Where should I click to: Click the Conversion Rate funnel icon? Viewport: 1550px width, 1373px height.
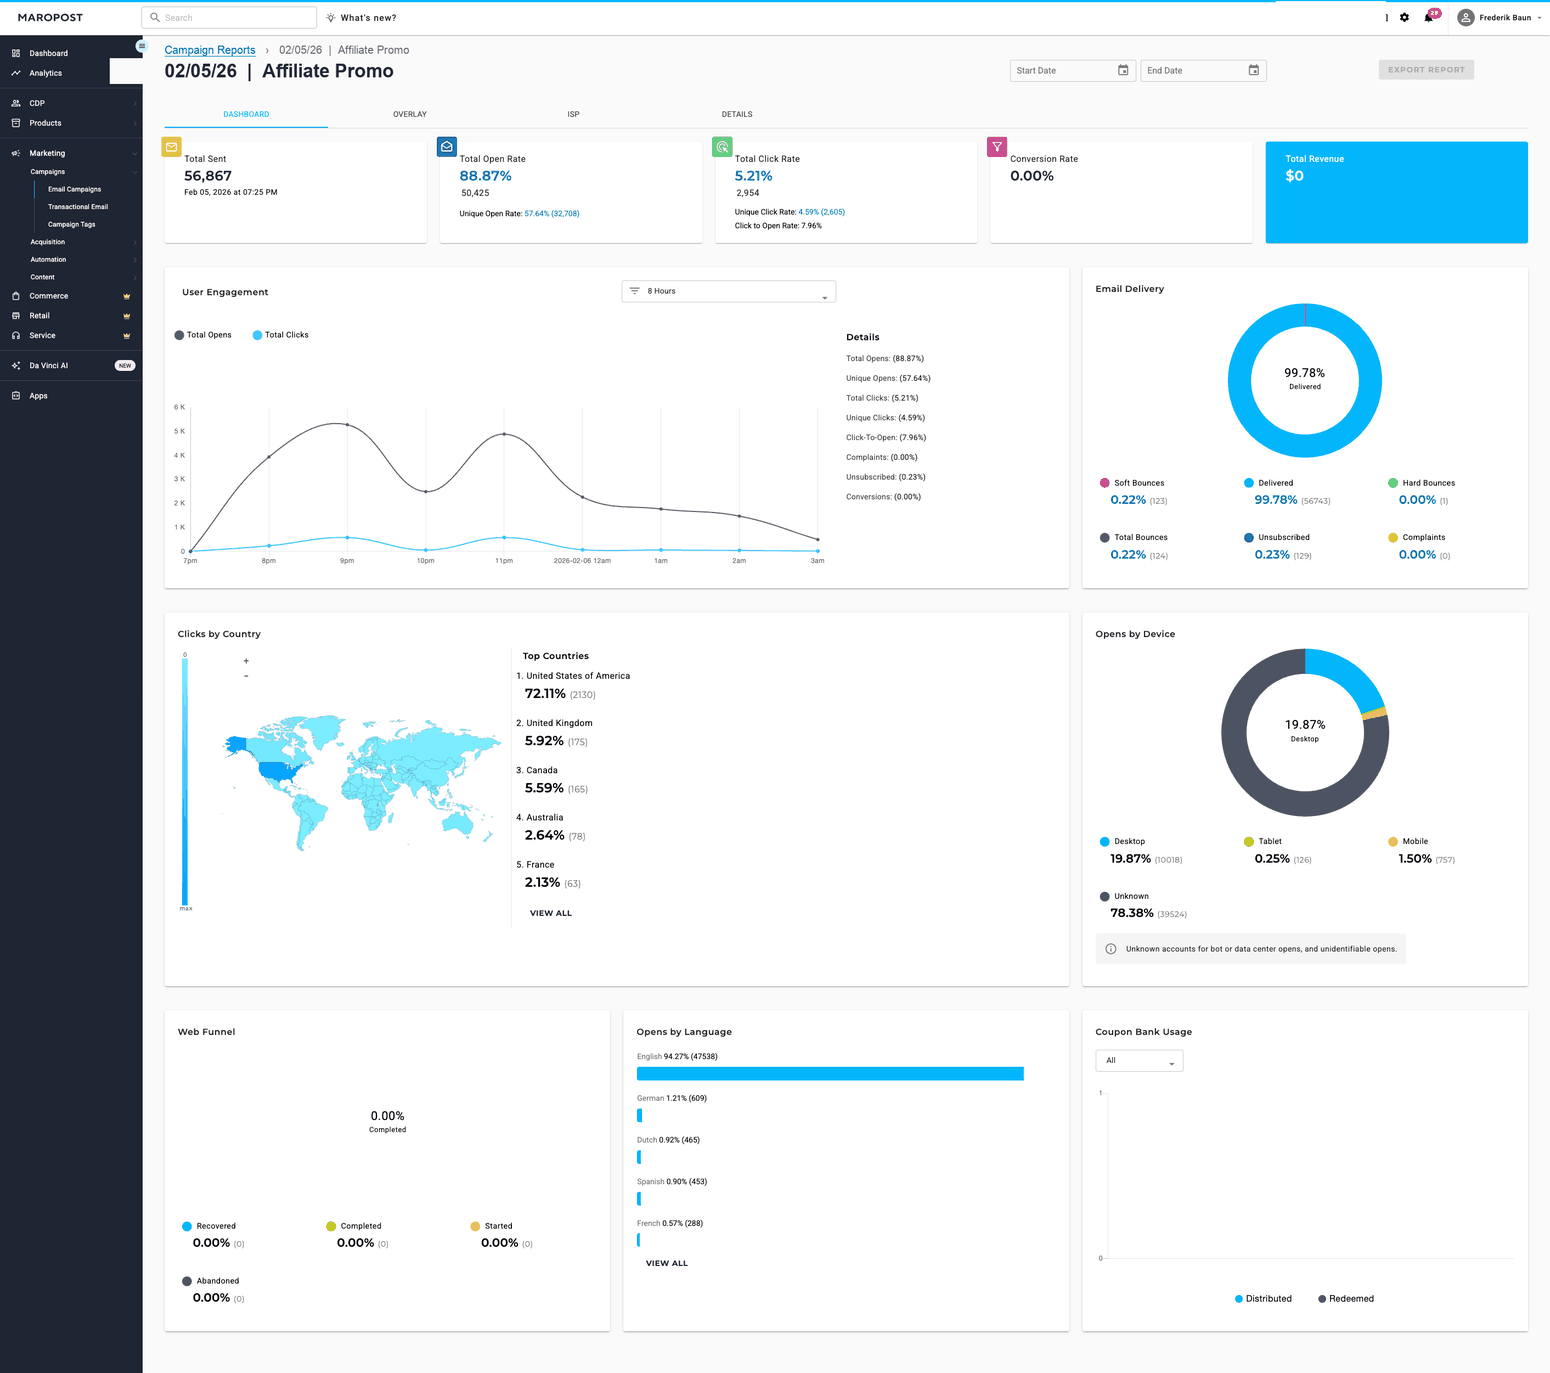click(997, 147)
